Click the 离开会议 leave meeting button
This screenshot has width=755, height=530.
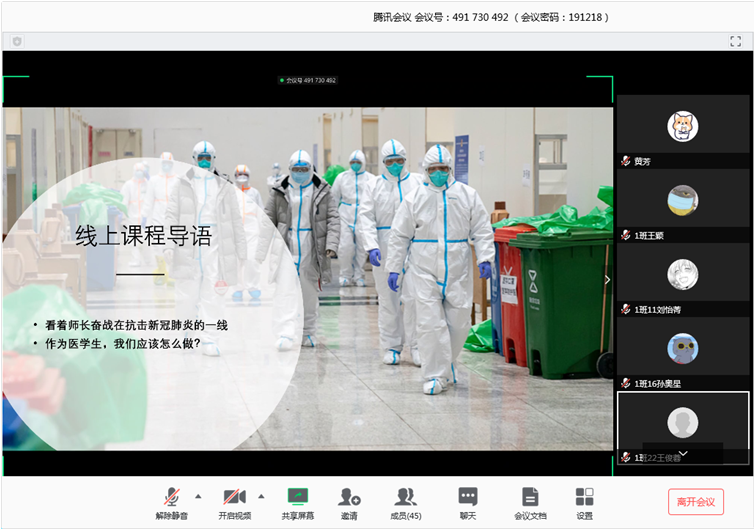[x=695, y=501]
